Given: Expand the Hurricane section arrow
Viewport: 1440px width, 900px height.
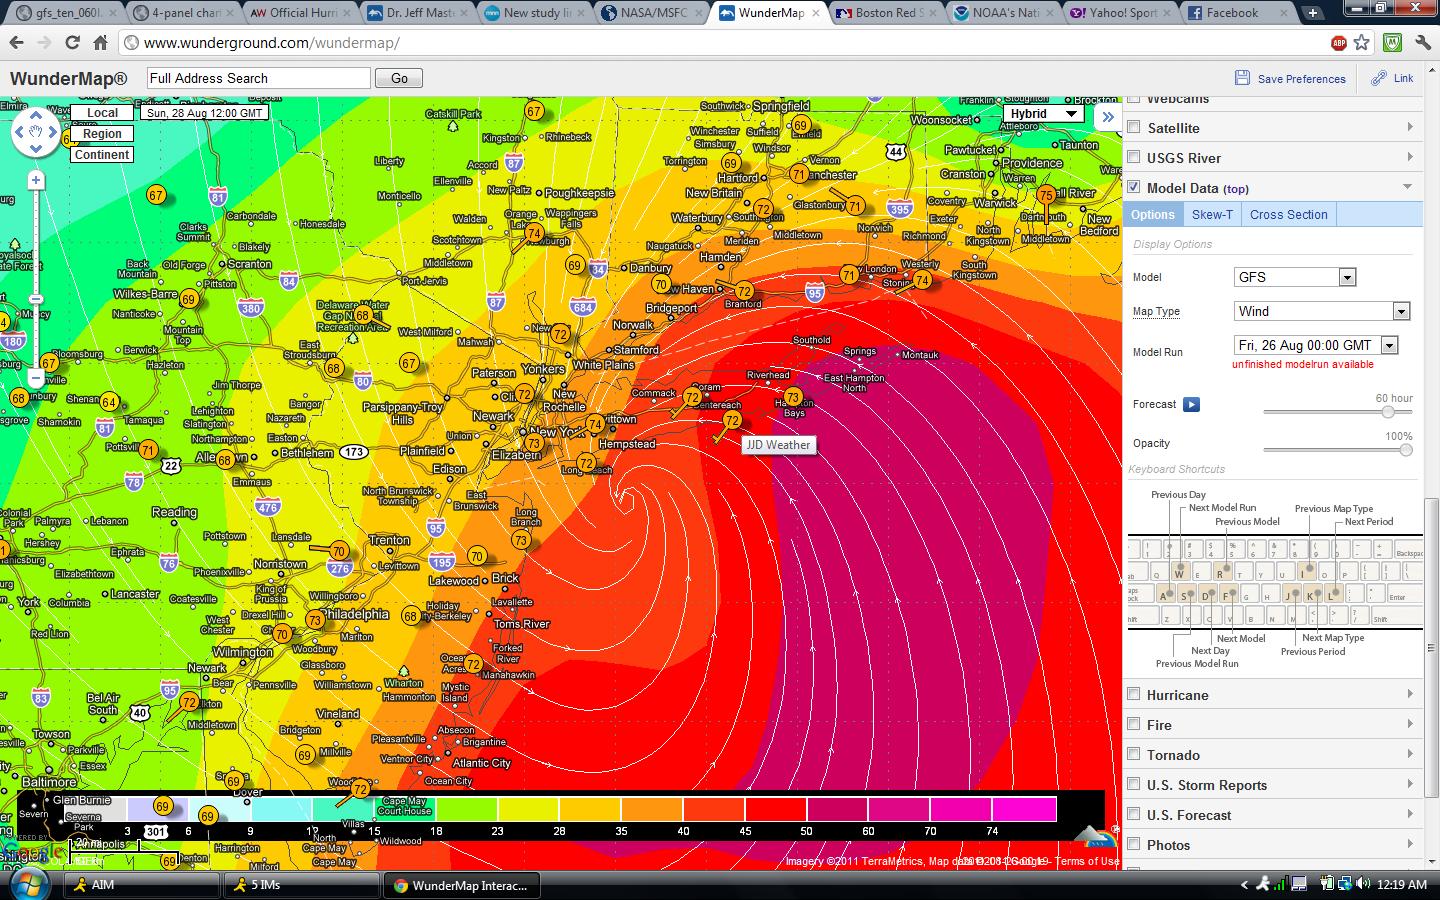Looking at the screenshot, I should [x=1410, y=694].
